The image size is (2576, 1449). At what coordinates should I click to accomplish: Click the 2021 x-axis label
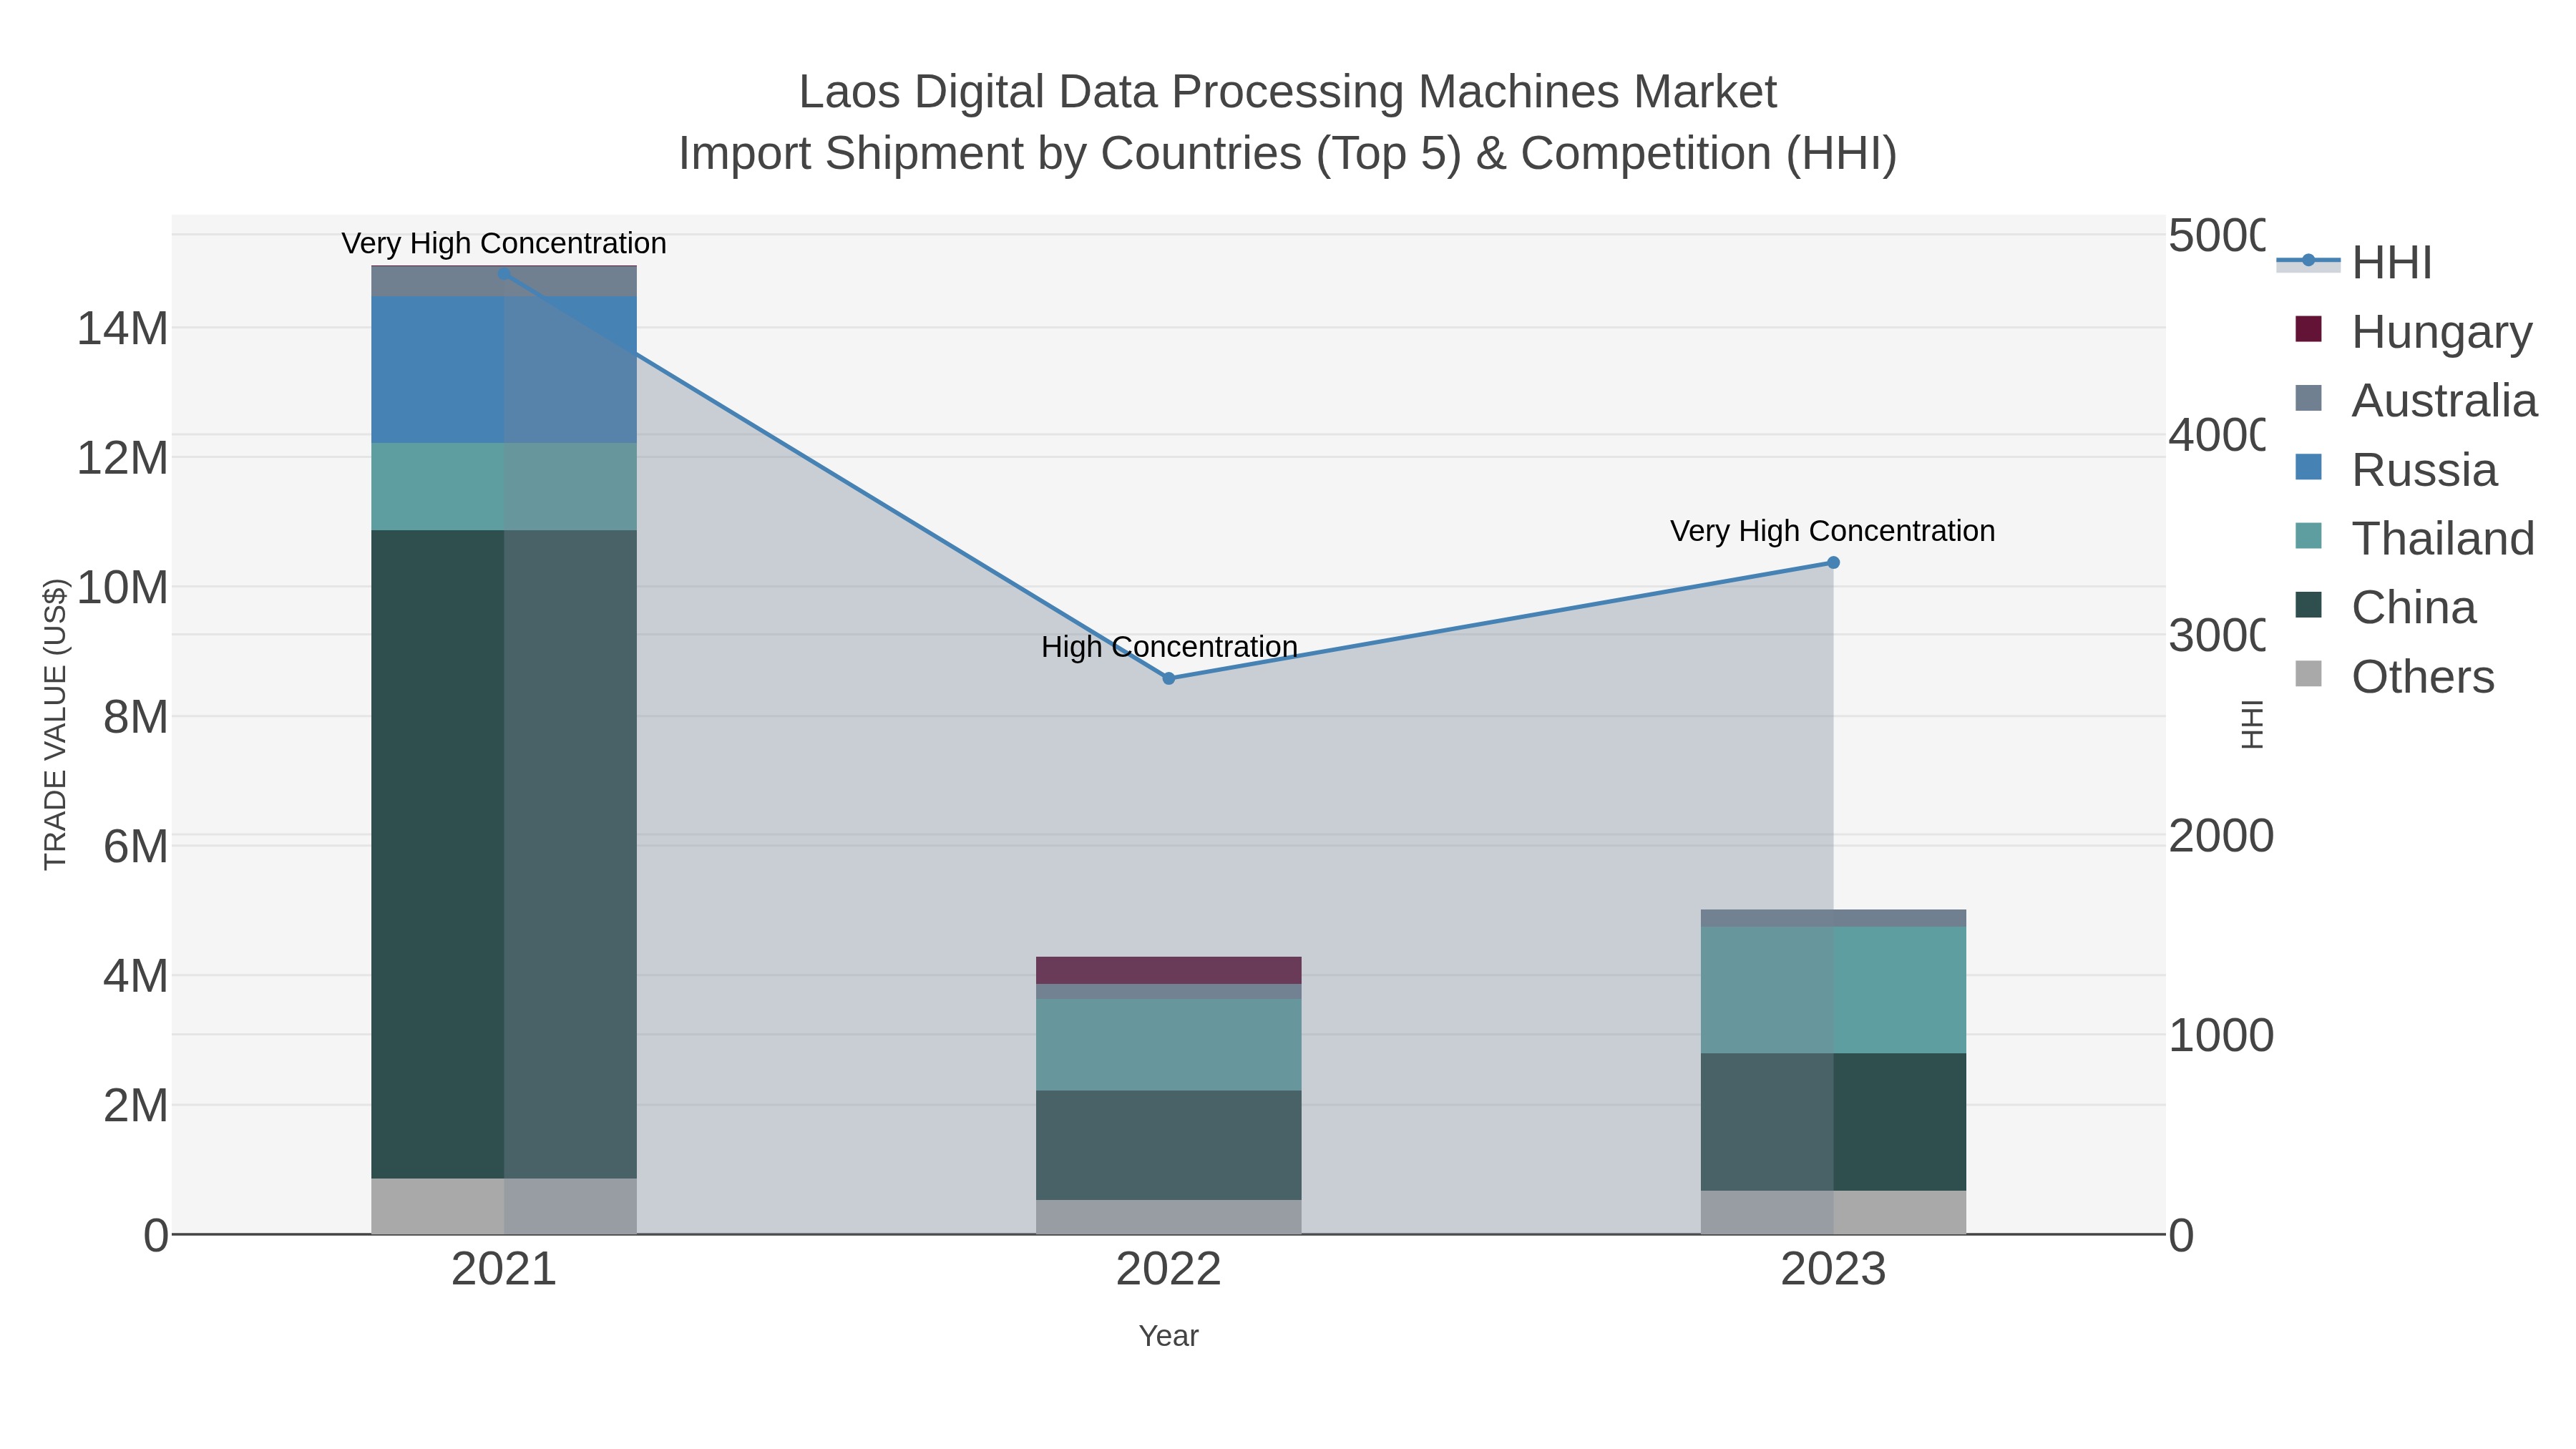point(504,1269)
